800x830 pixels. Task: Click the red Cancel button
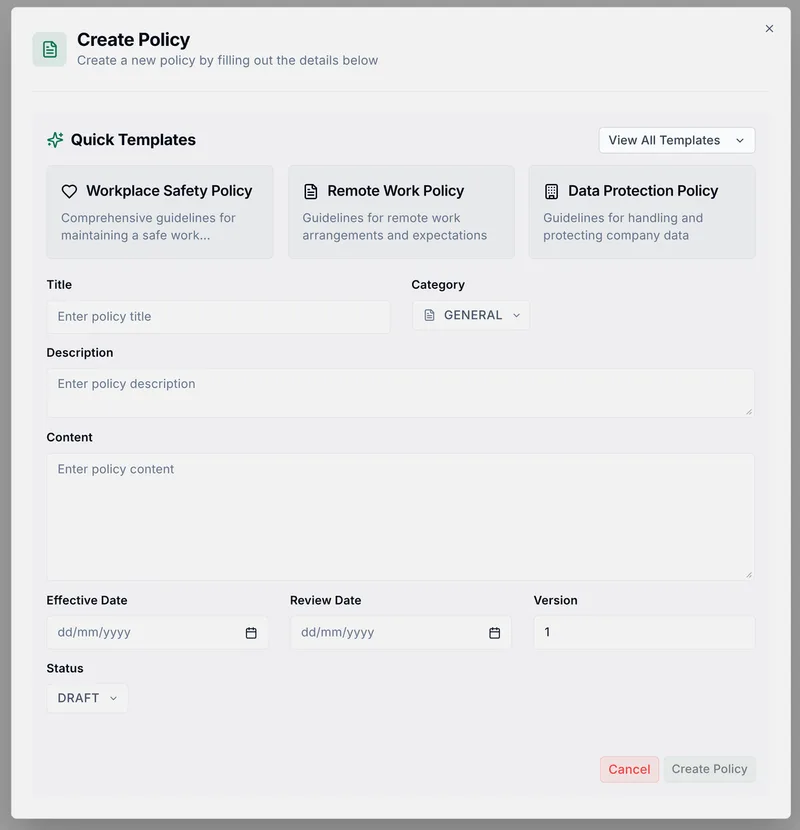tap(629, 769)
